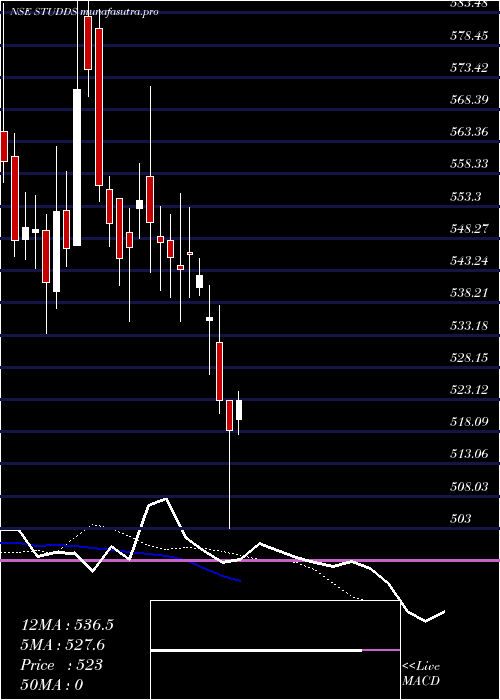The height and width of the screenshot is (700, 500).
Task: Click the 533.18 price axis label
Action: 469,325
